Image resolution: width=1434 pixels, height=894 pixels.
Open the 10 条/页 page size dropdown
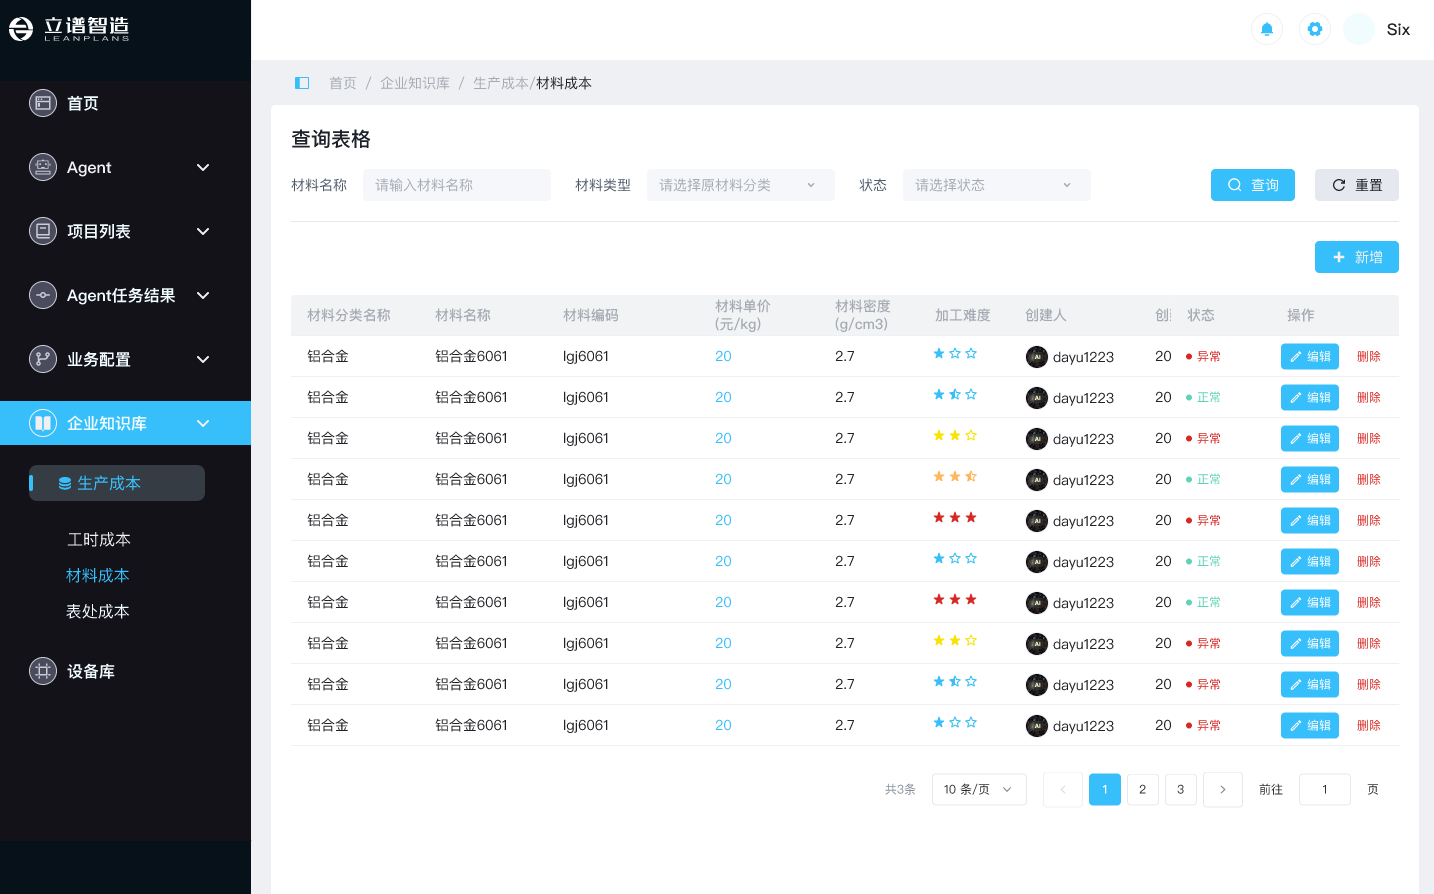point(978,789)
